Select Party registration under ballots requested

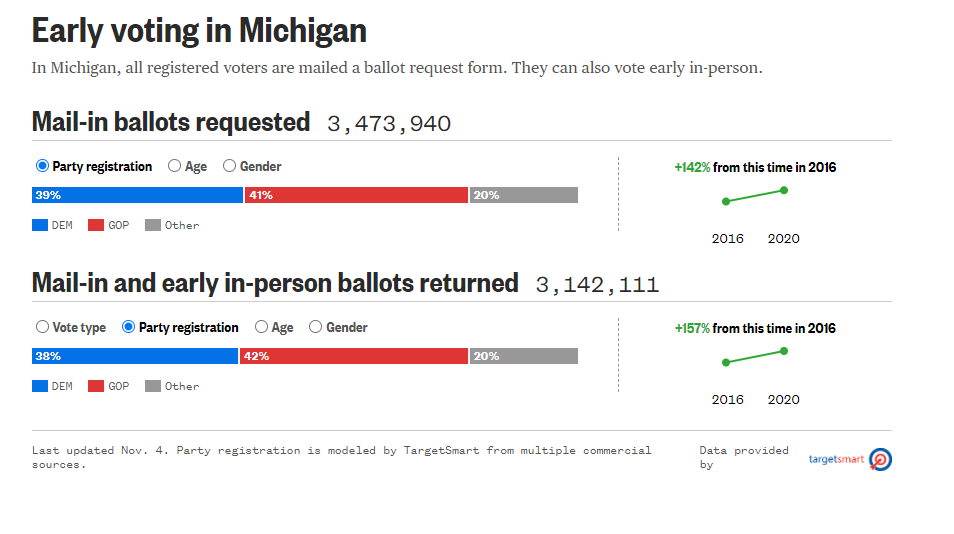[x=42, y=166]
